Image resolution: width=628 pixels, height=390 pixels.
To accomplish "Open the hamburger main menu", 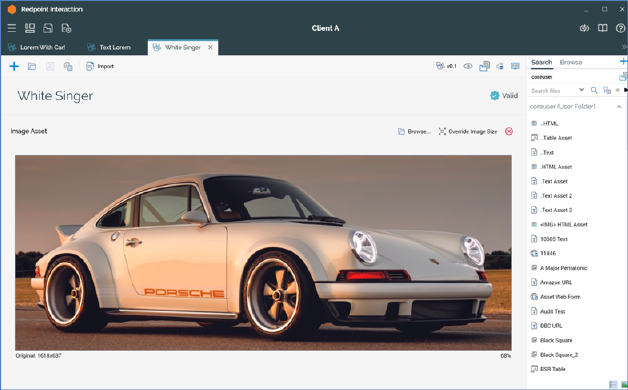I will click(12, 28).
